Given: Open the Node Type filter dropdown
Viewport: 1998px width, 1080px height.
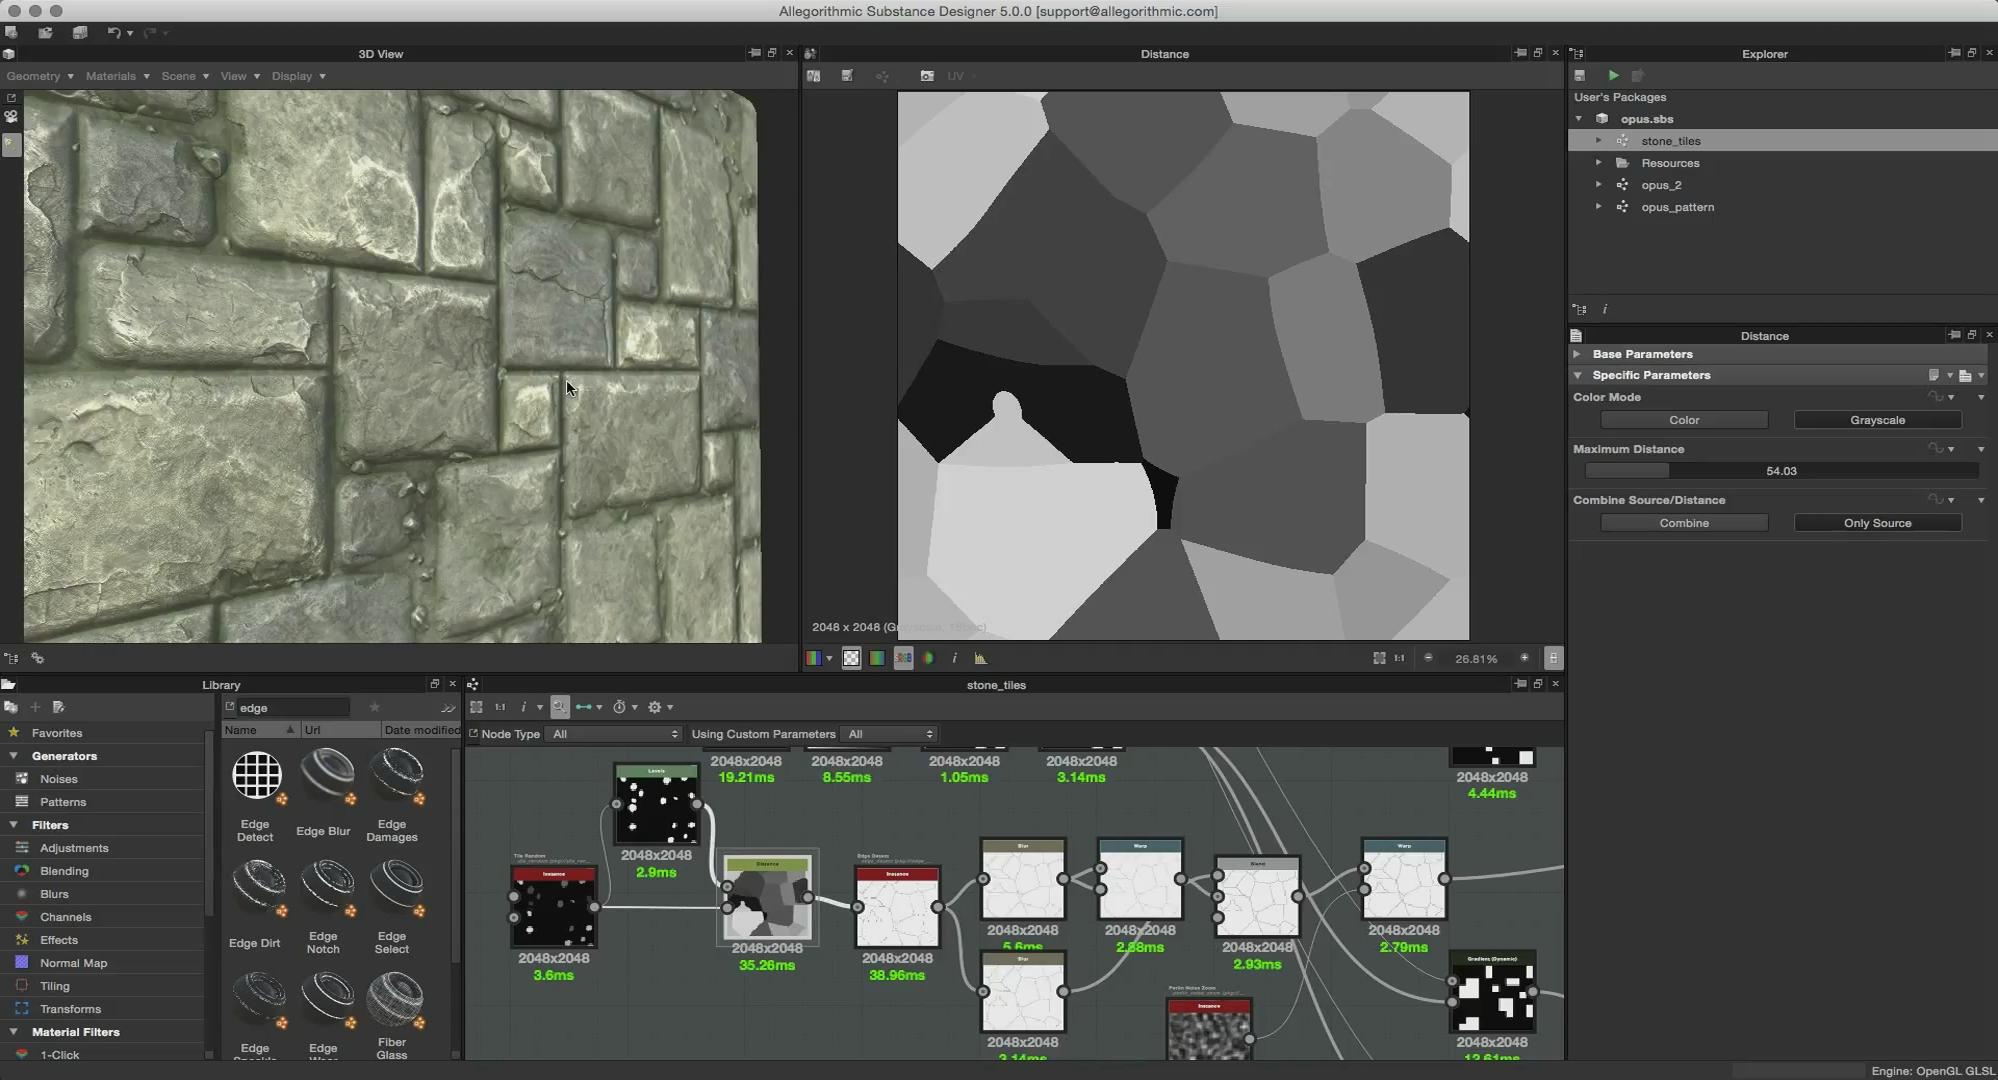Looking at the screenshot, I should 614,734.
